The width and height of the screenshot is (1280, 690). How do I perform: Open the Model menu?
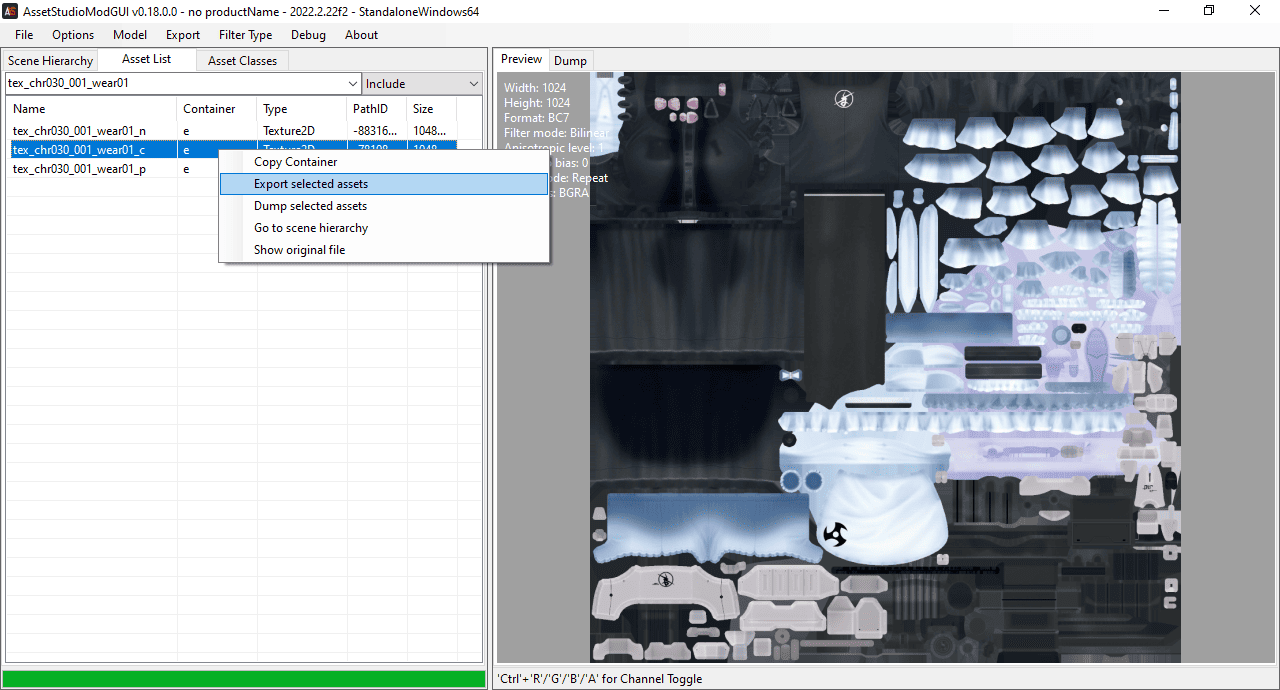[130, 35]
